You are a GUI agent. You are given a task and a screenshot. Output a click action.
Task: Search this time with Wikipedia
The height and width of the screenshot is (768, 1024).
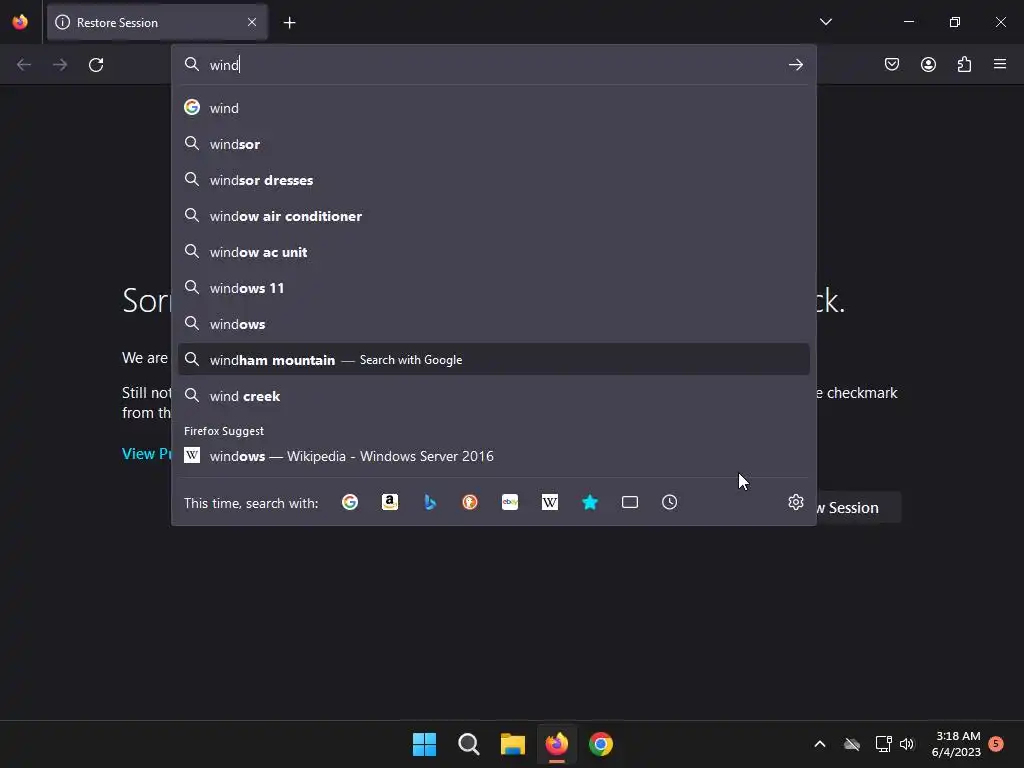click(x=550, y=502)
